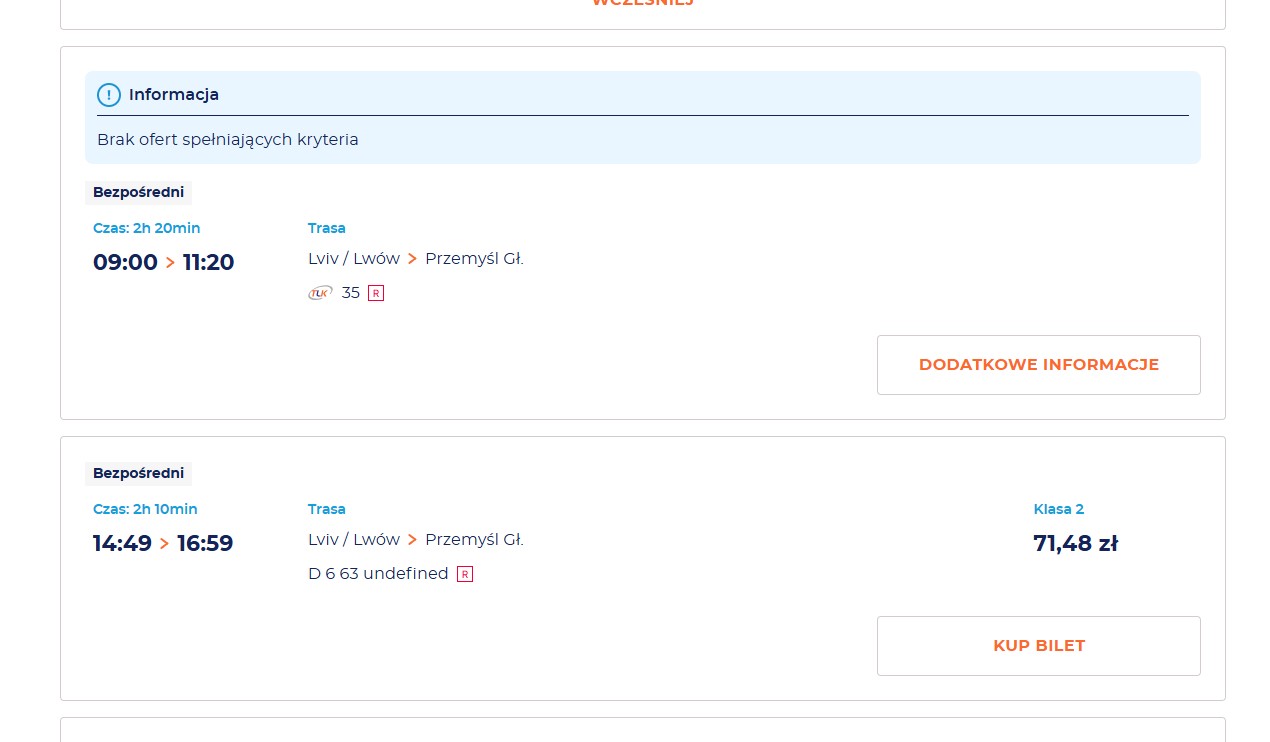Screen dimensions: 1270x742
Task: Select the 09:00 departure time
Action: tap(125, 262)
